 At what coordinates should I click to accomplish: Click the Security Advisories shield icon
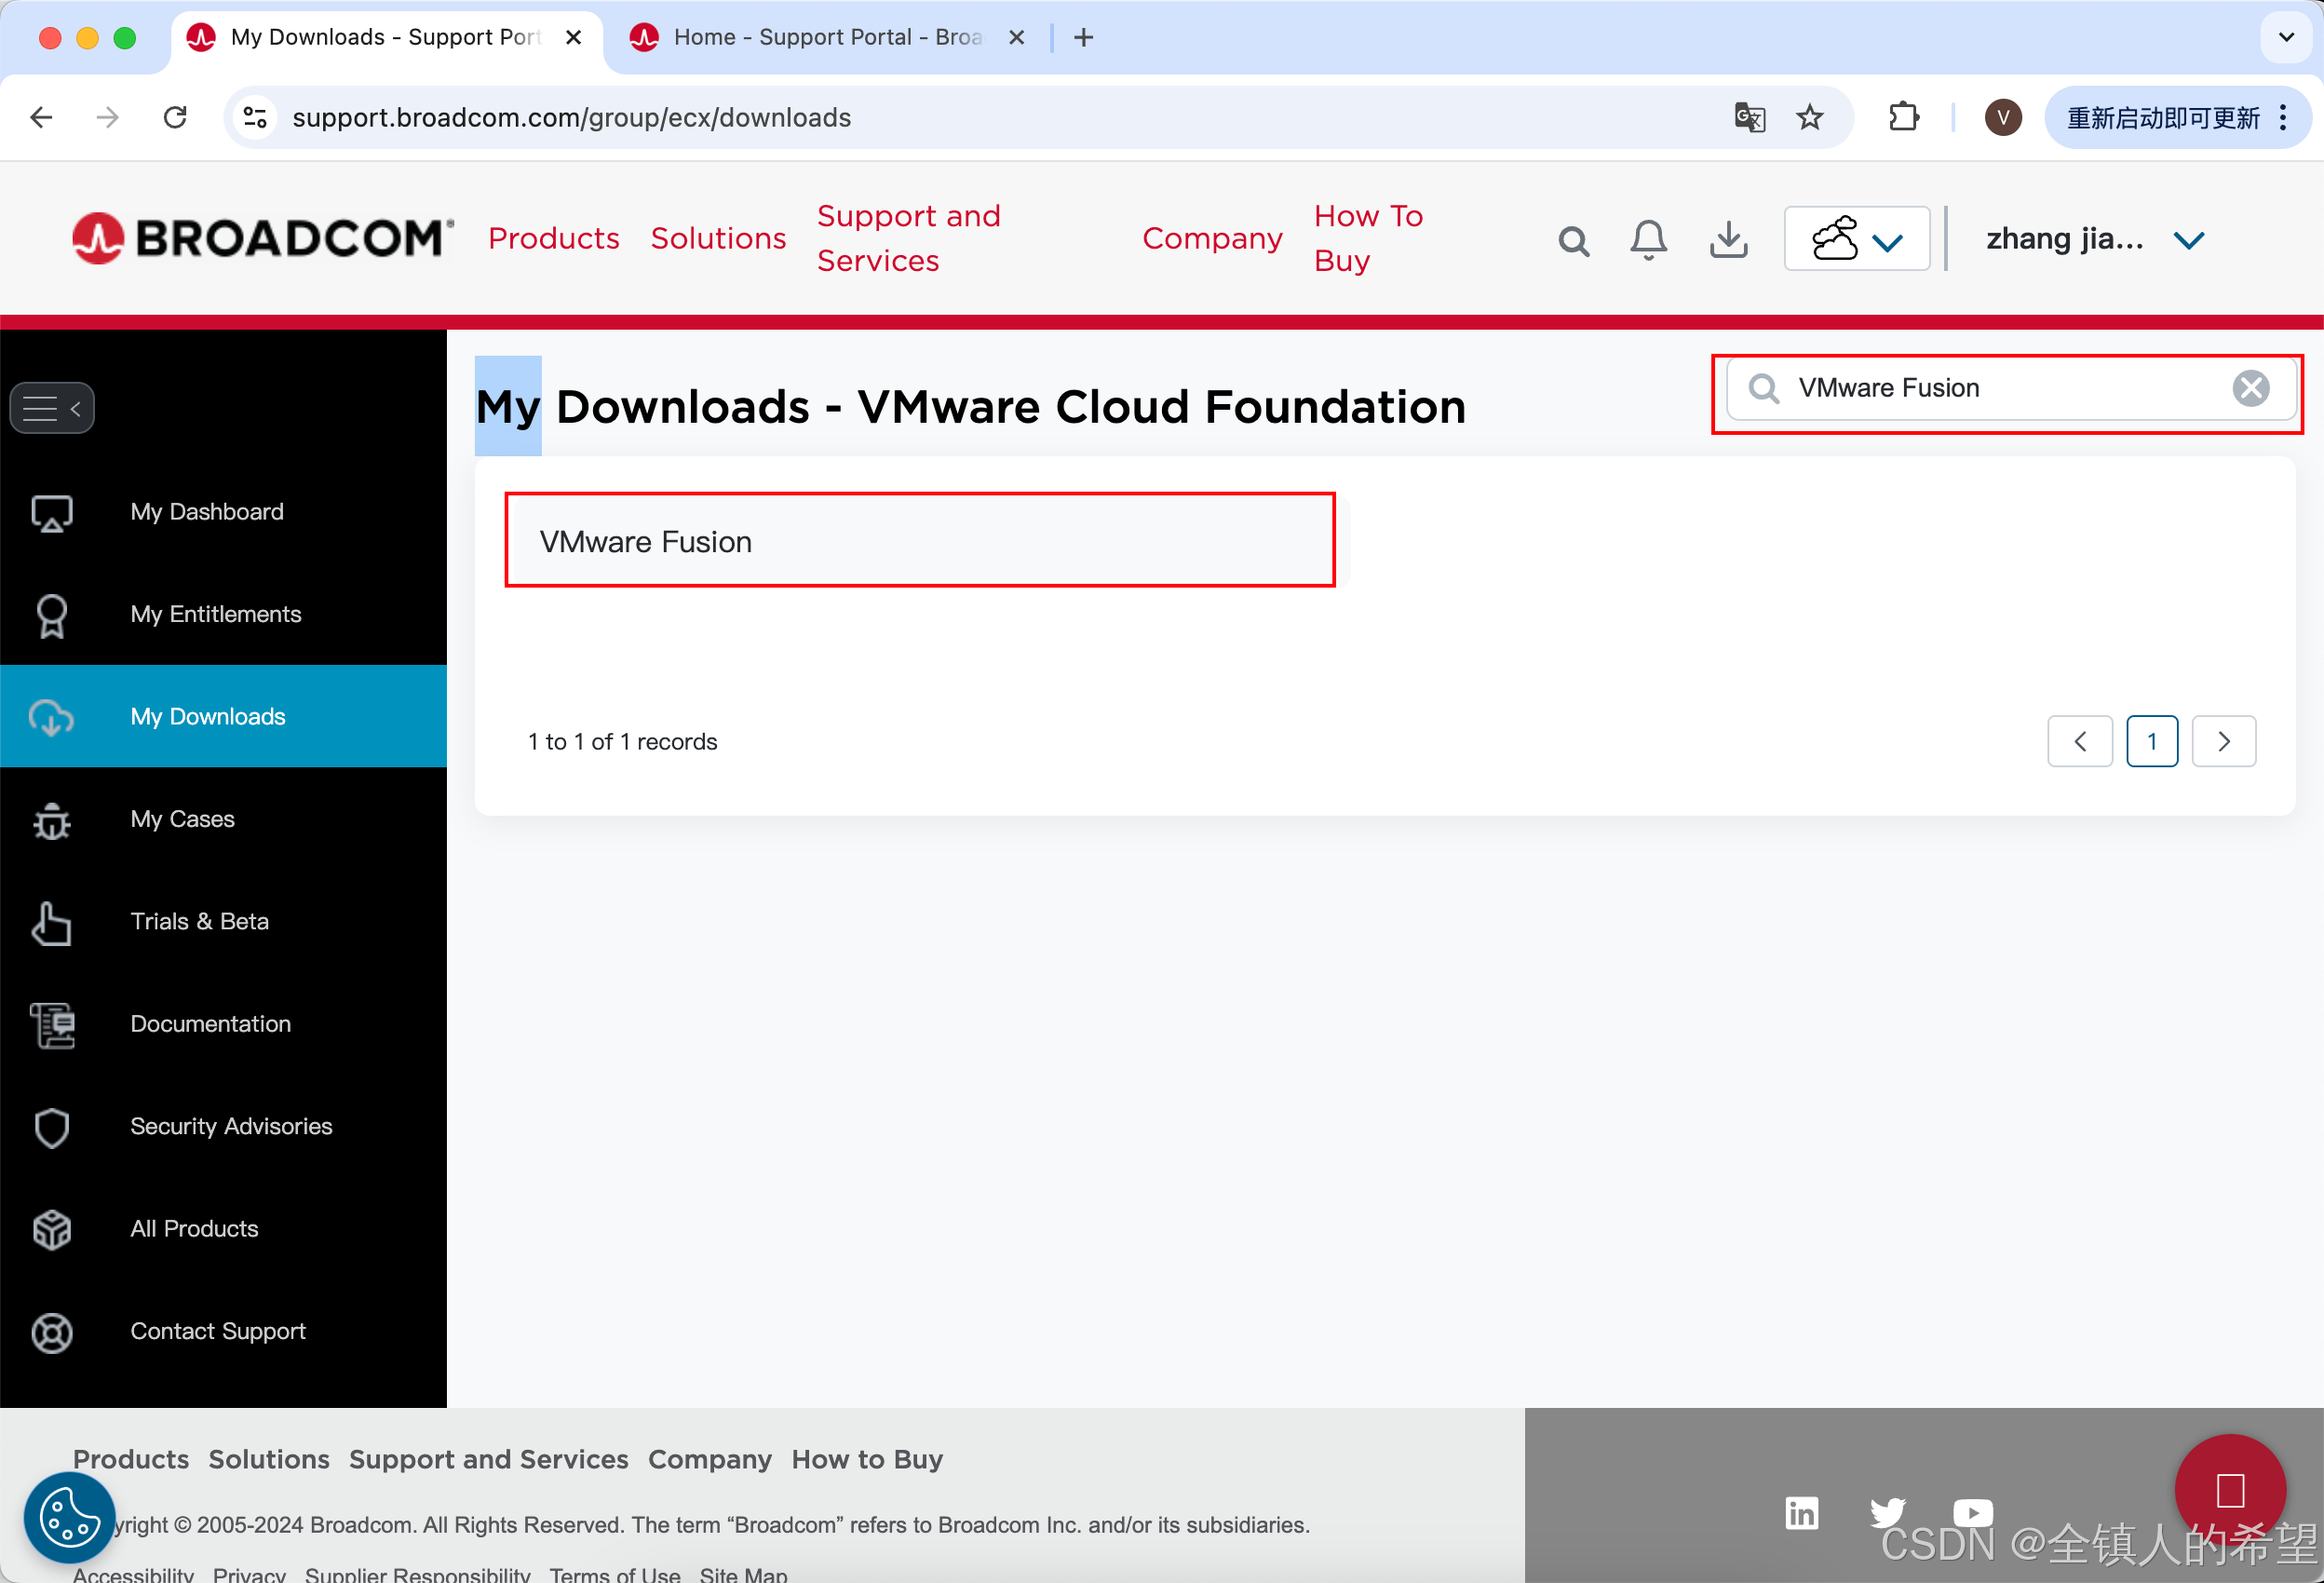[52, 1127]
